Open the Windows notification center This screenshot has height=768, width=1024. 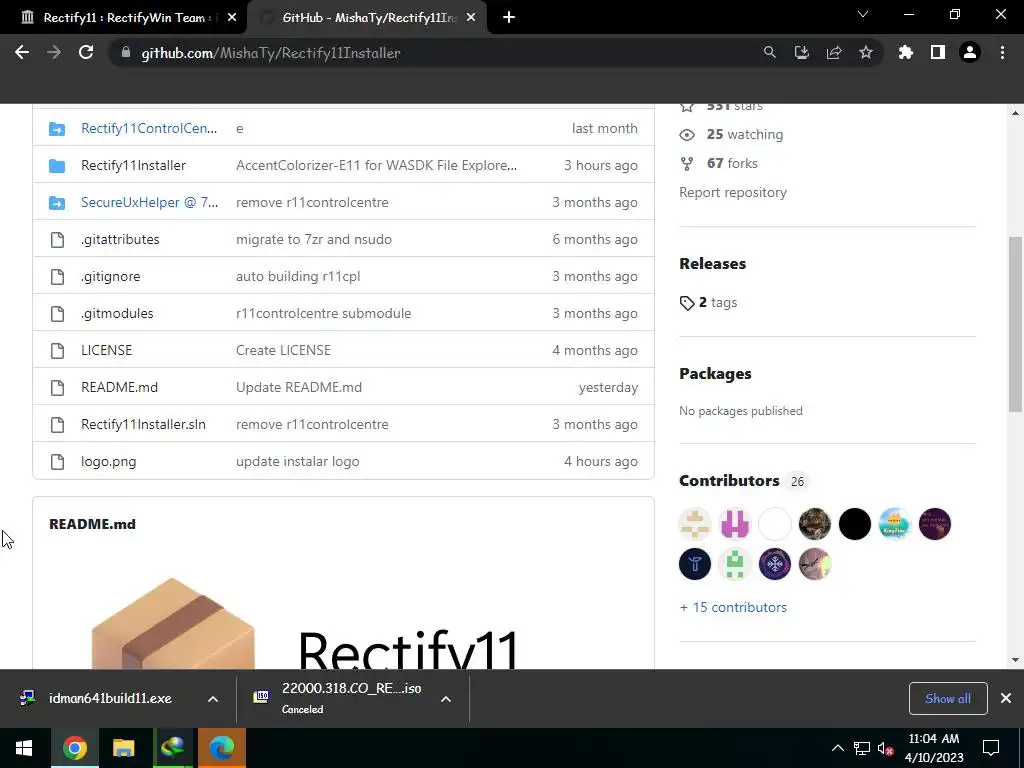point(991,748)
